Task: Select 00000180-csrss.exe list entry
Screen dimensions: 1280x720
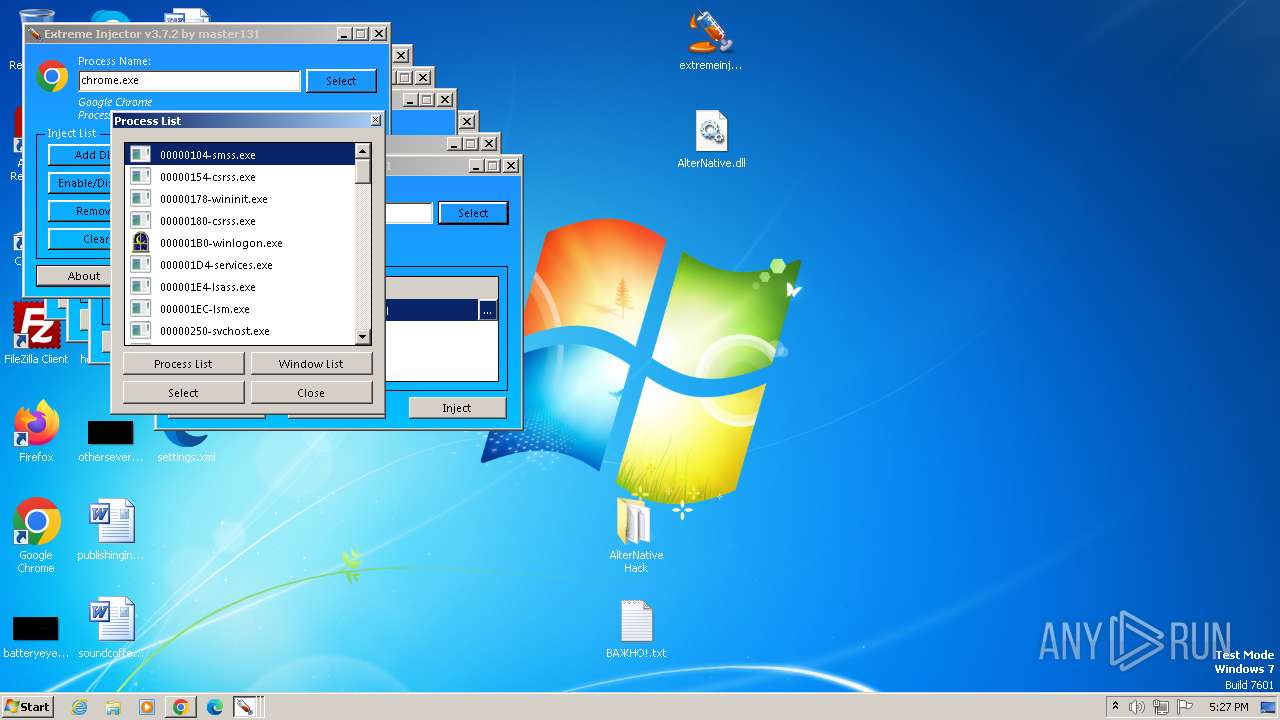Action: coord(240,221)
